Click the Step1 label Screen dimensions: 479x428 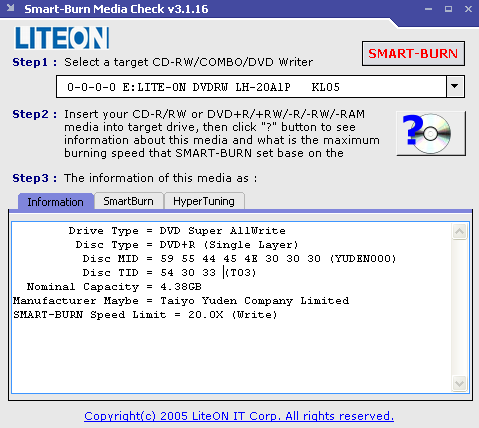(x=35, y=62)
